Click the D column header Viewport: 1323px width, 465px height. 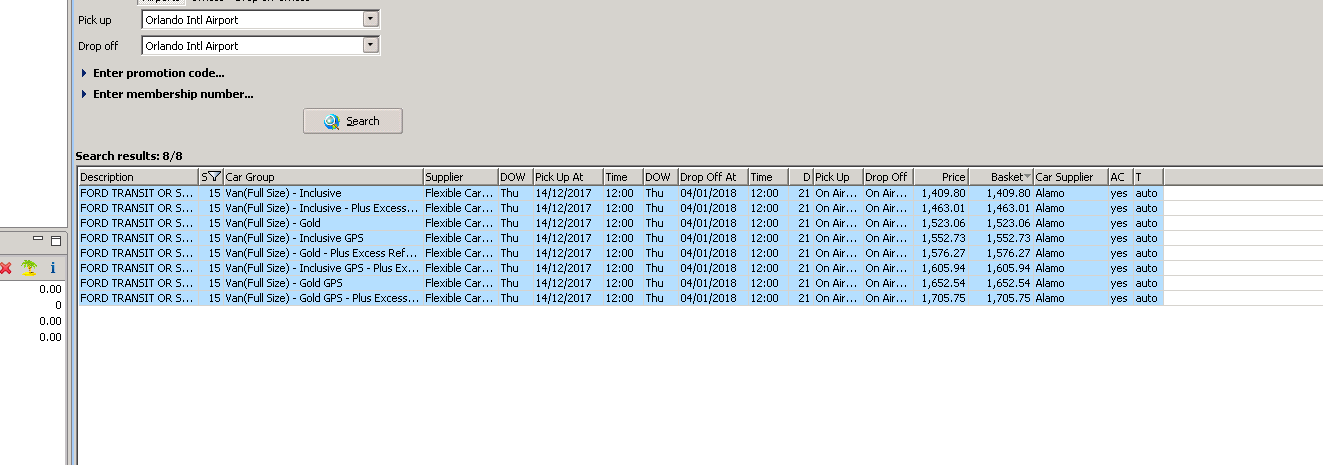click(800, 177)
